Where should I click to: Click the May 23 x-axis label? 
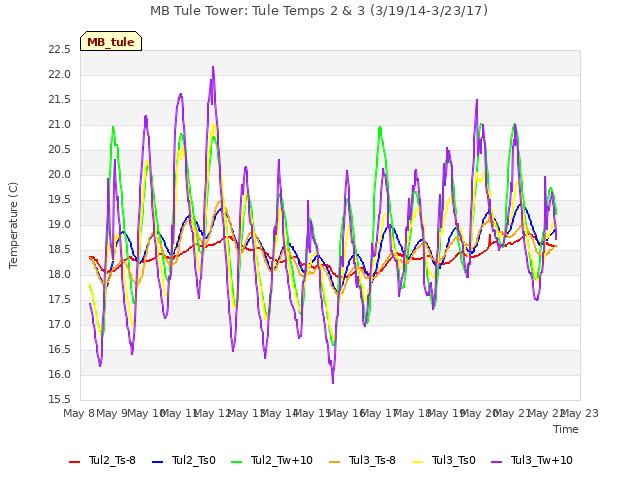pos(580,413)
